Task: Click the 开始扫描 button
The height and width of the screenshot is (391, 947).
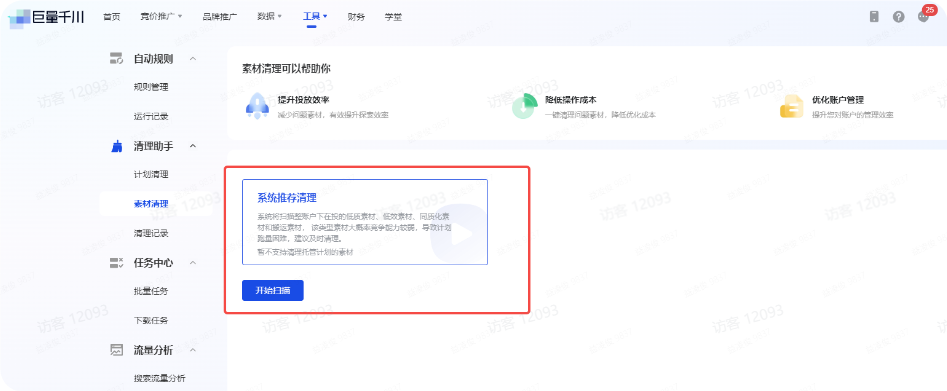Action: coord(272,291)
